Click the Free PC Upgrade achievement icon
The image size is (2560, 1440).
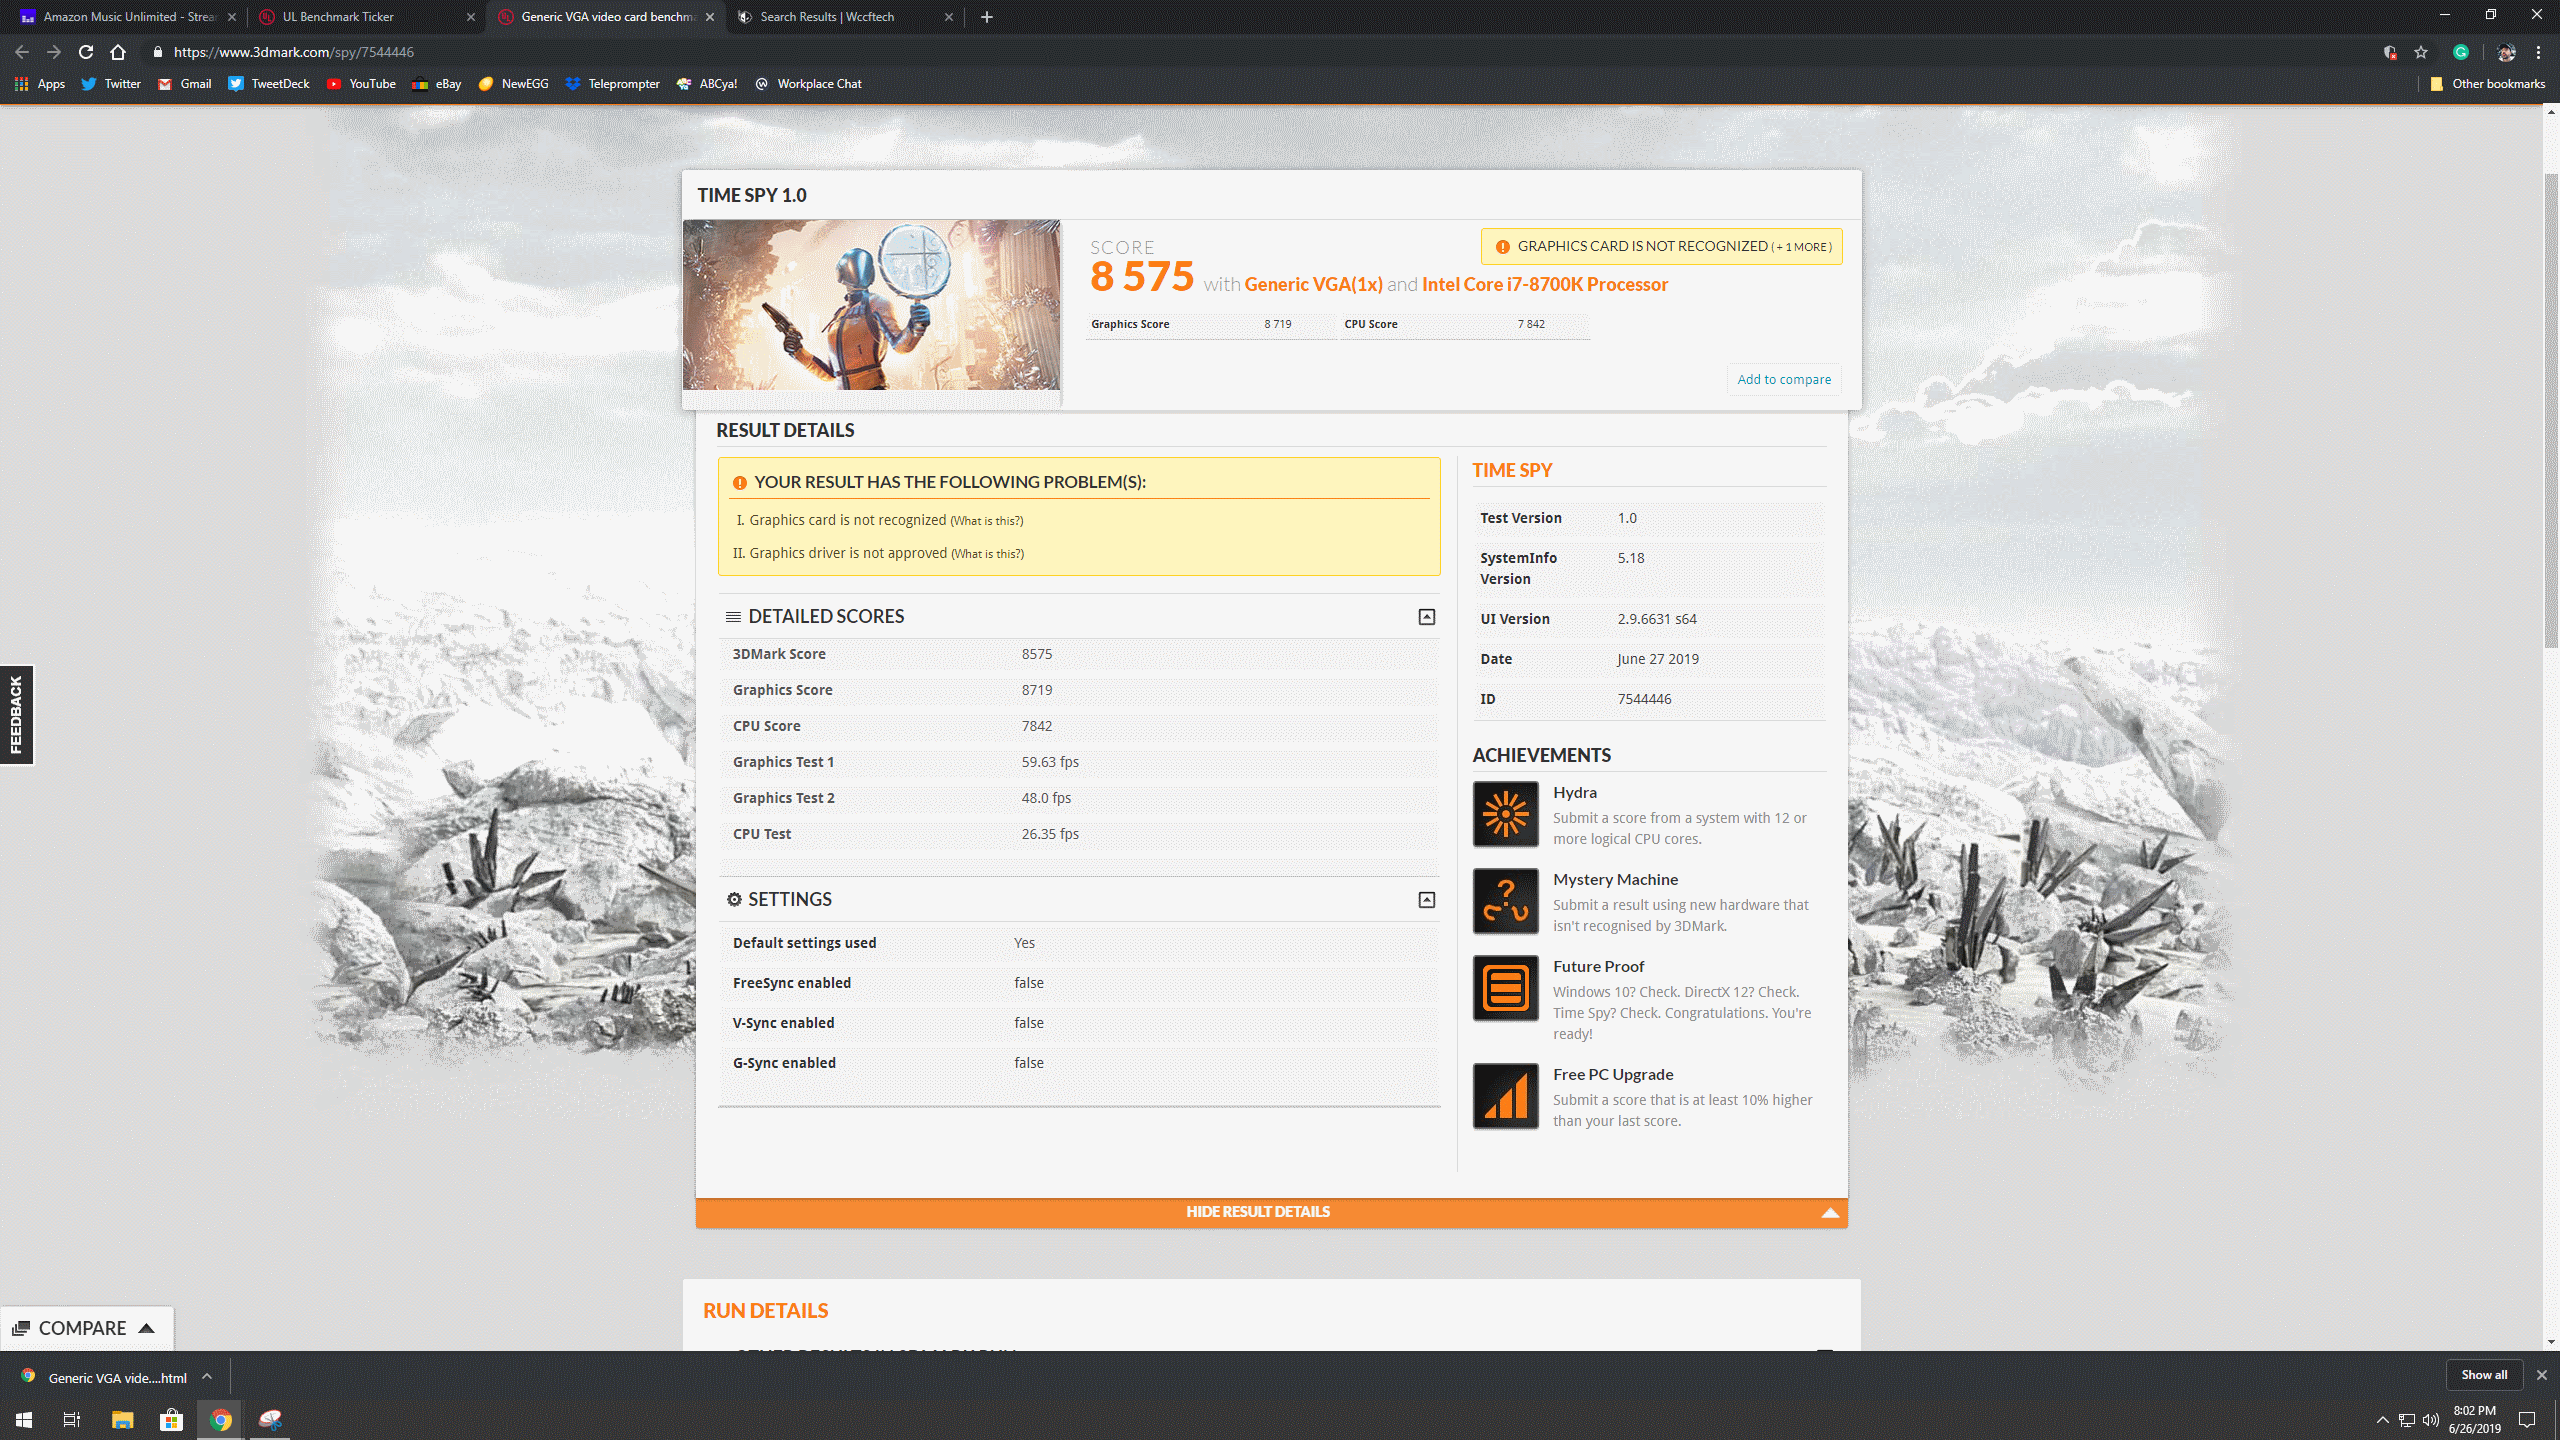(1505, 1096)
